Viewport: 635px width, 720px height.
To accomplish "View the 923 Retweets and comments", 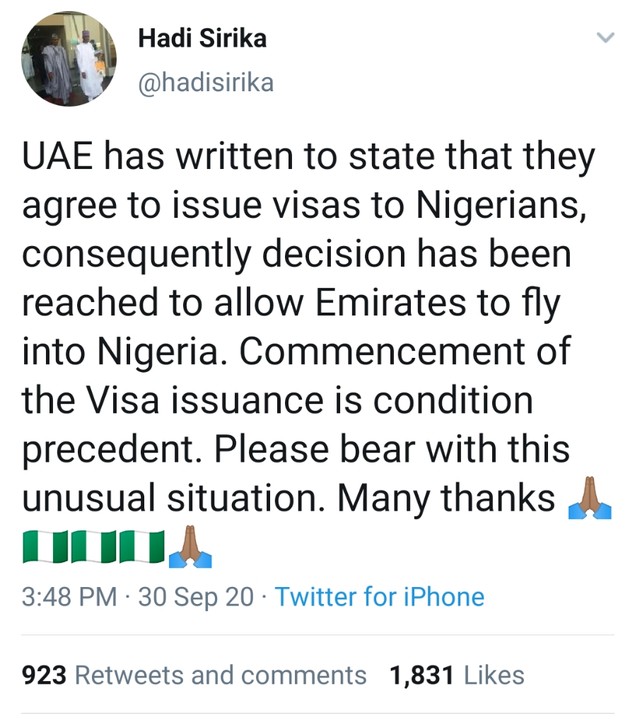I will (x=194, y=675).
